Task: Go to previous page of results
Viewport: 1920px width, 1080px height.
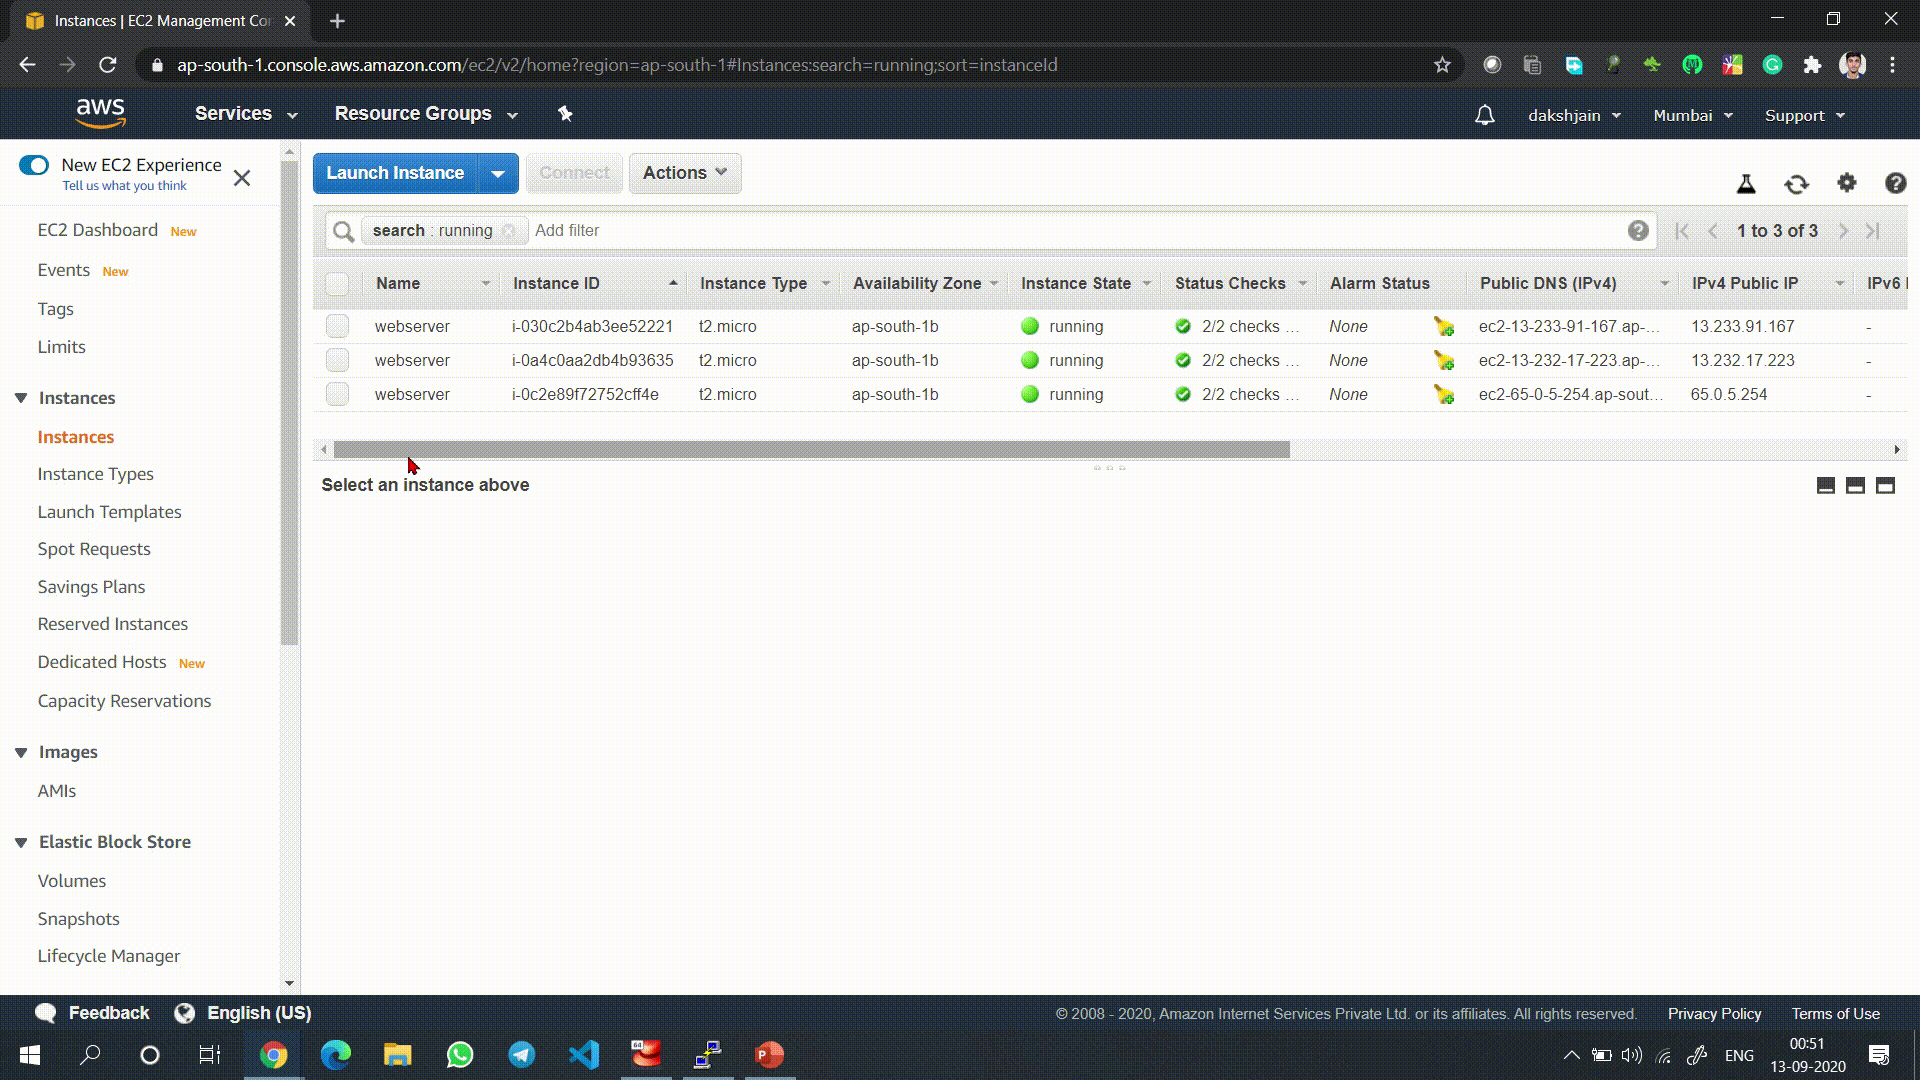Action: tap(1713, 231)
